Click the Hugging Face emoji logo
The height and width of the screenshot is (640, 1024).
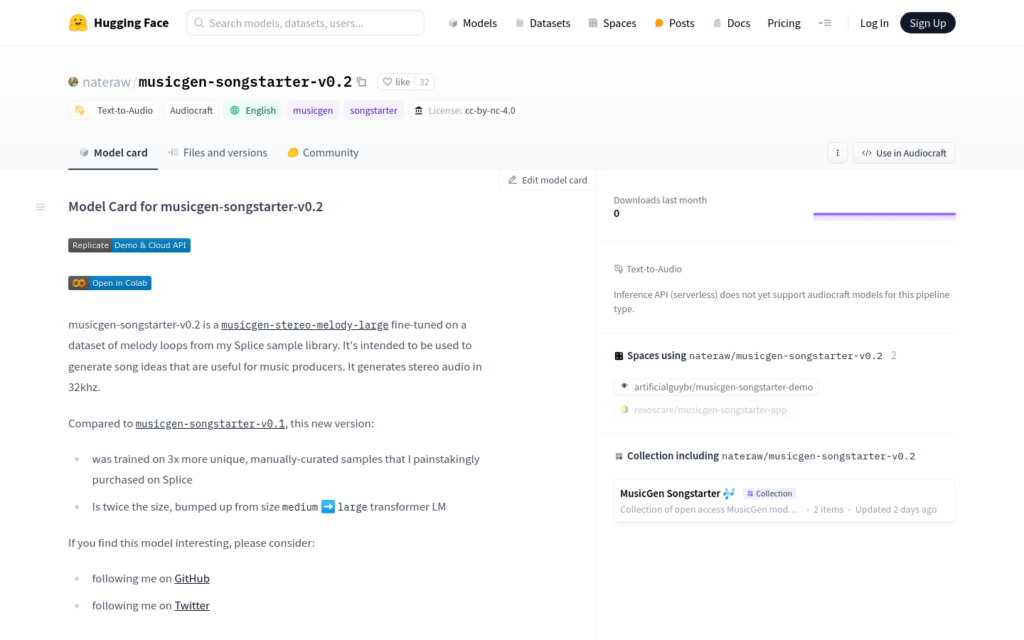tap(78, 23)
